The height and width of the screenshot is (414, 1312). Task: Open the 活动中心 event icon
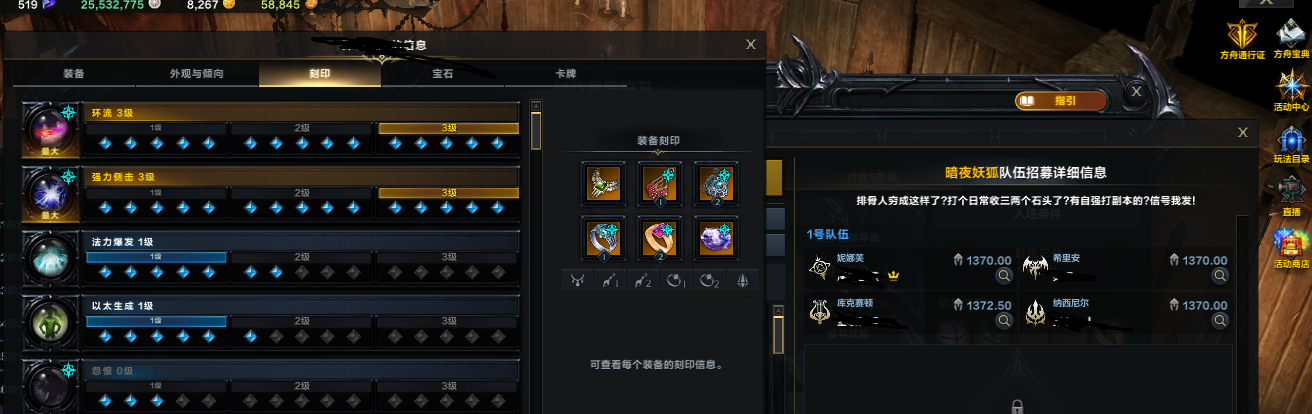pos(1291,90)
